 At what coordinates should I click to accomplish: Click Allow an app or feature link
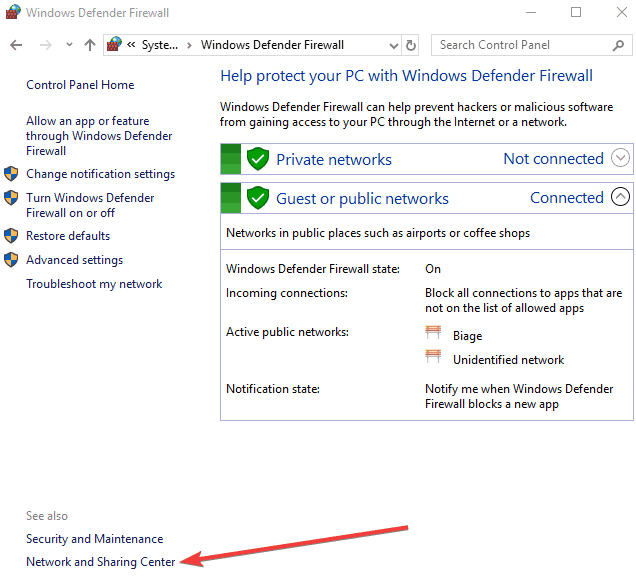(99, 136)
